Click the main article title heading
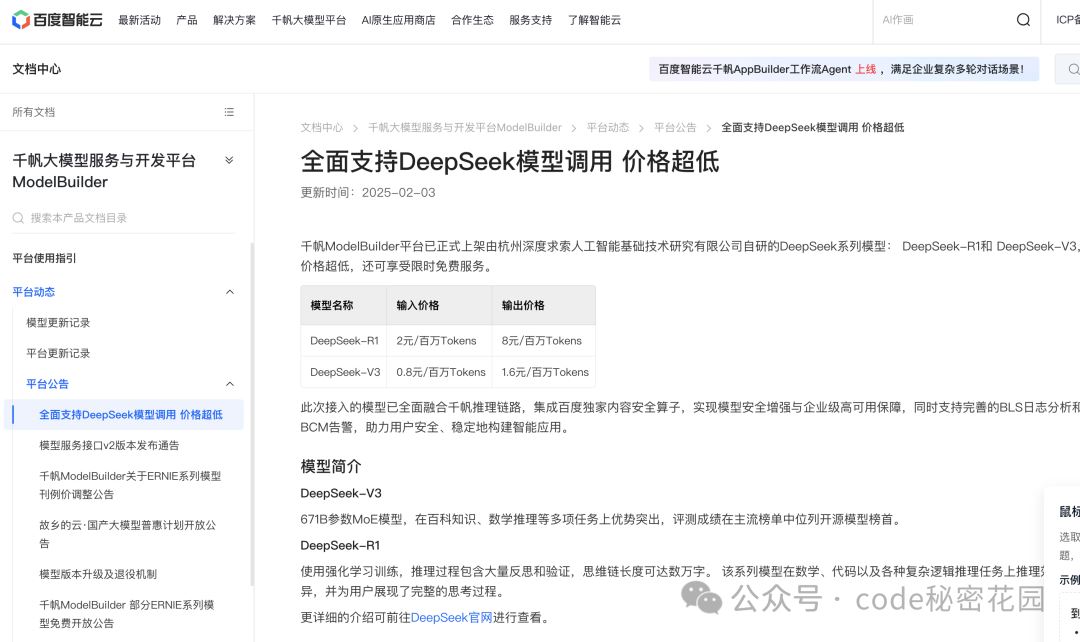This screenshot has width=1080, height=642. 510,161
